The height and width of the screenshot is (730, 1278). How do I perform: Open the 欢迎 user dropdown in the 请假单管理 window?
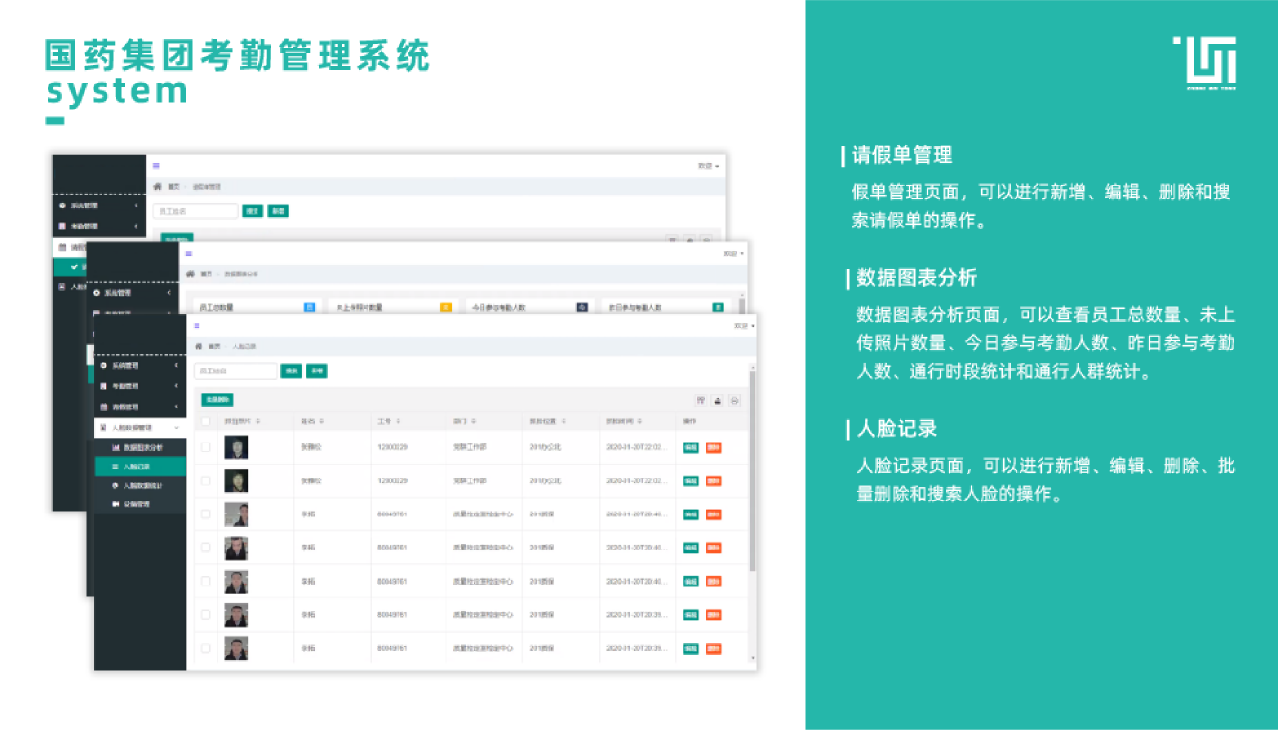(x=709, y=166)
